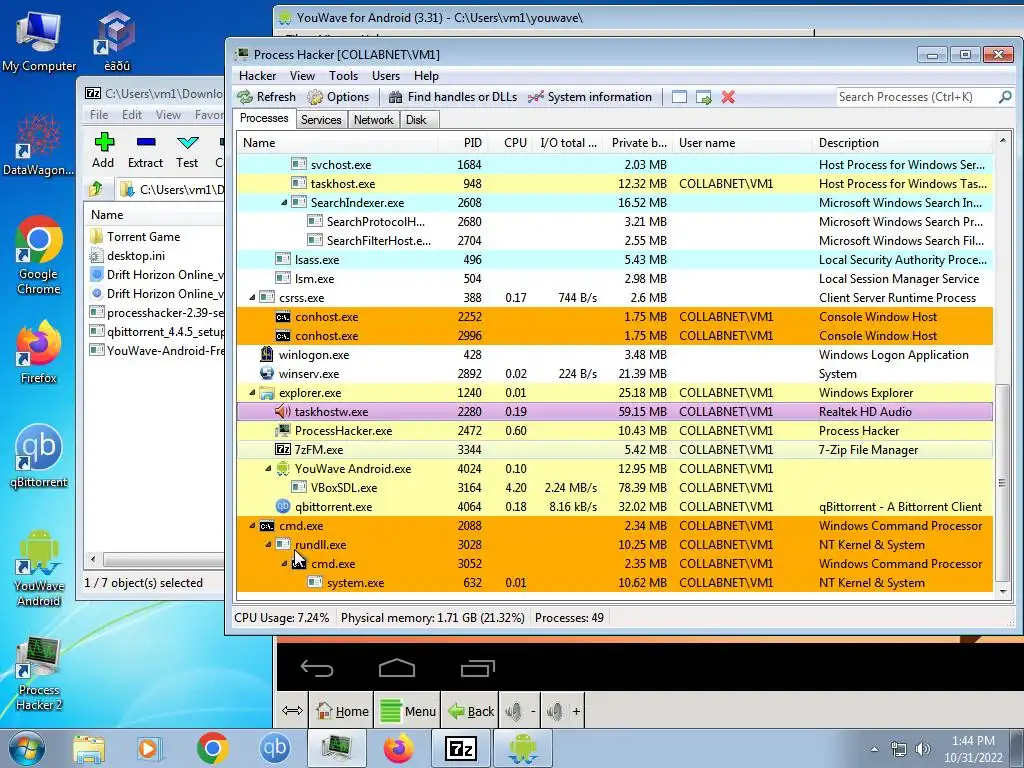Click the find window and thread icon
The width and height of the screenshot is (1024, 768).
click(704, 97)
